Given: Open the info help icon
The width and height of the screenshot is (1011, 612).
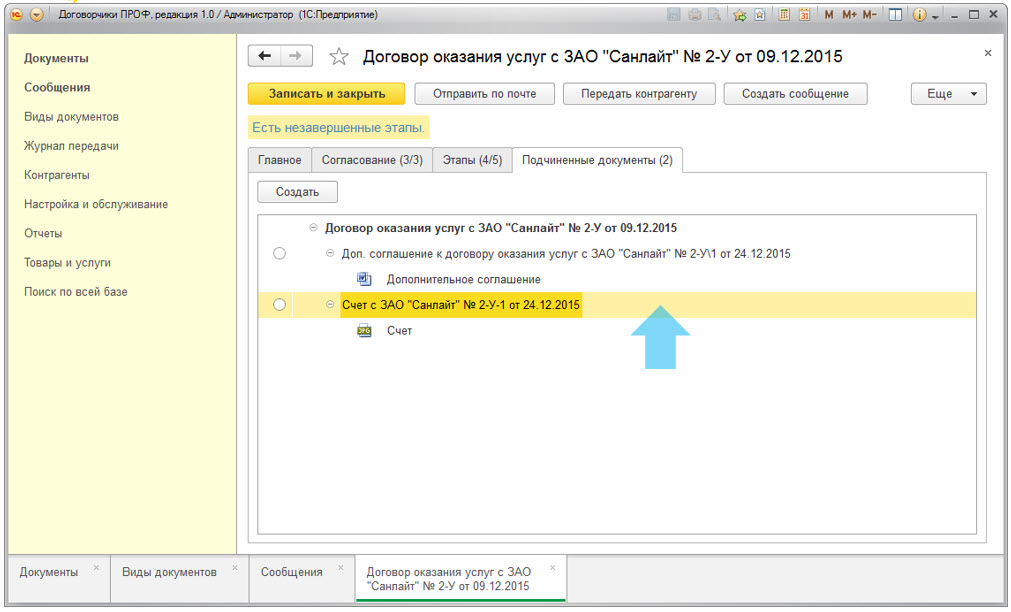Looking at the screenshot, I should point(919,14).
